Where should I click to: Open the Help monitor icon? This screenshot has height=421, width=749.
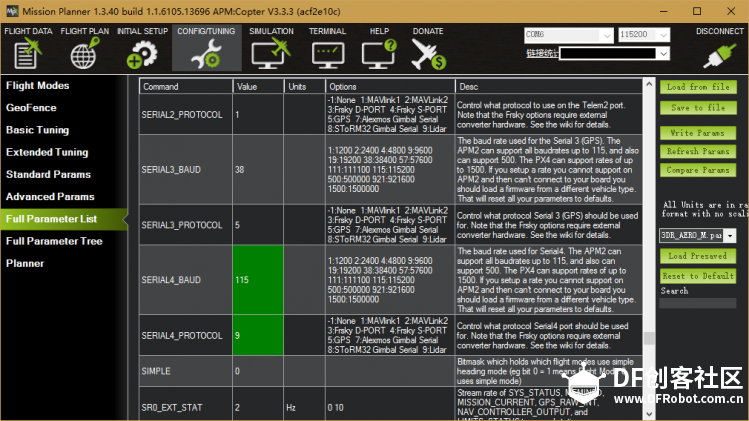[x=379, y=54]
